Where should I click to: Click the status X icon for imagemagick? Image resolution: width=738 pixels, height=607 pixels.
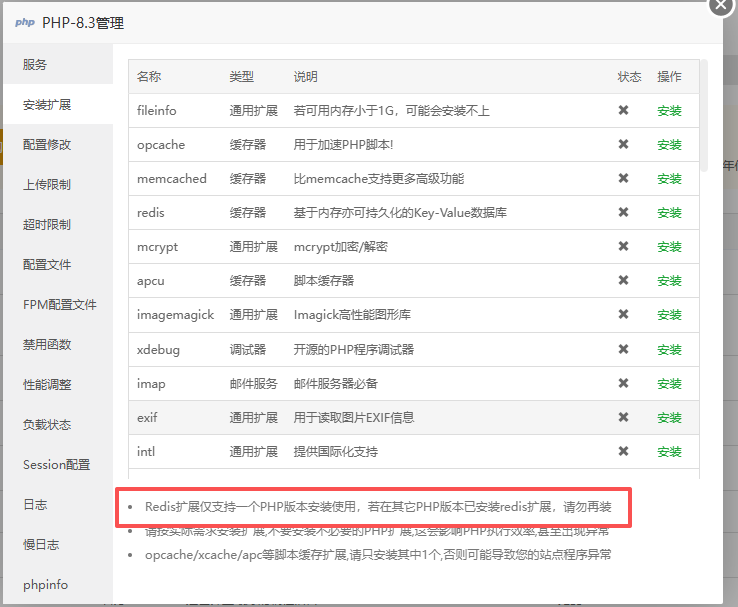pos(623,315)
